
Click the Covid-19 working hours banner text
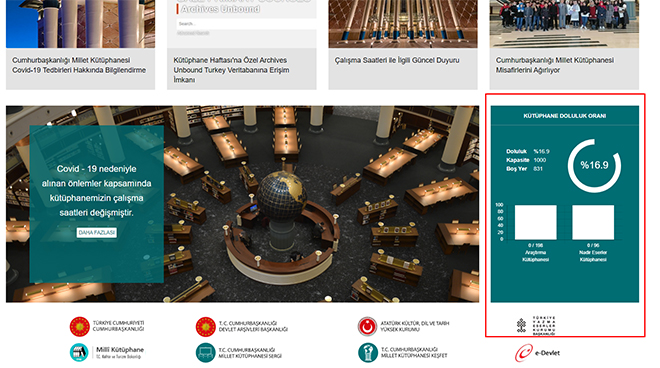96,191
